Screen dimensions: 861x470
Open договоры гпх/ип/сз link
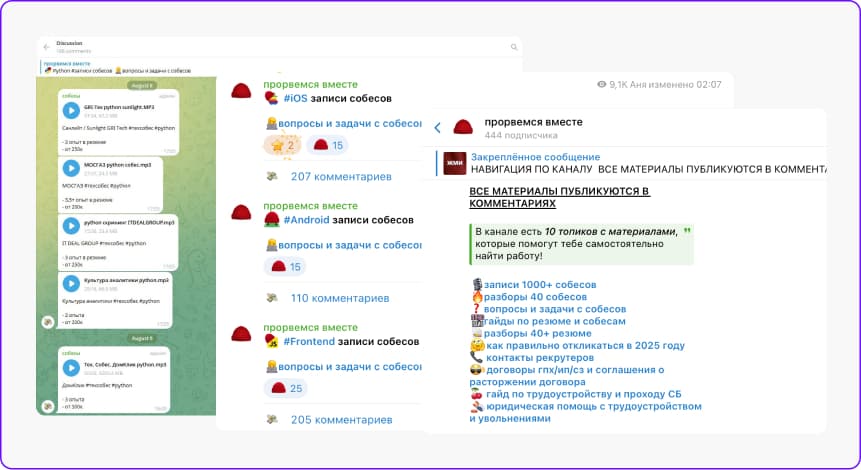[567, 376]
